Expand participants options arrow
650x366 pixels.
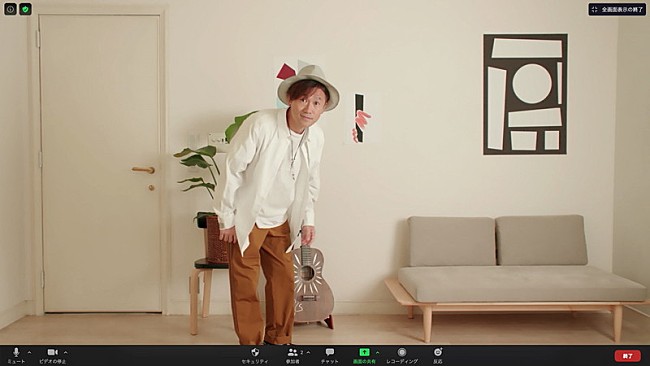tap(308, 353)
